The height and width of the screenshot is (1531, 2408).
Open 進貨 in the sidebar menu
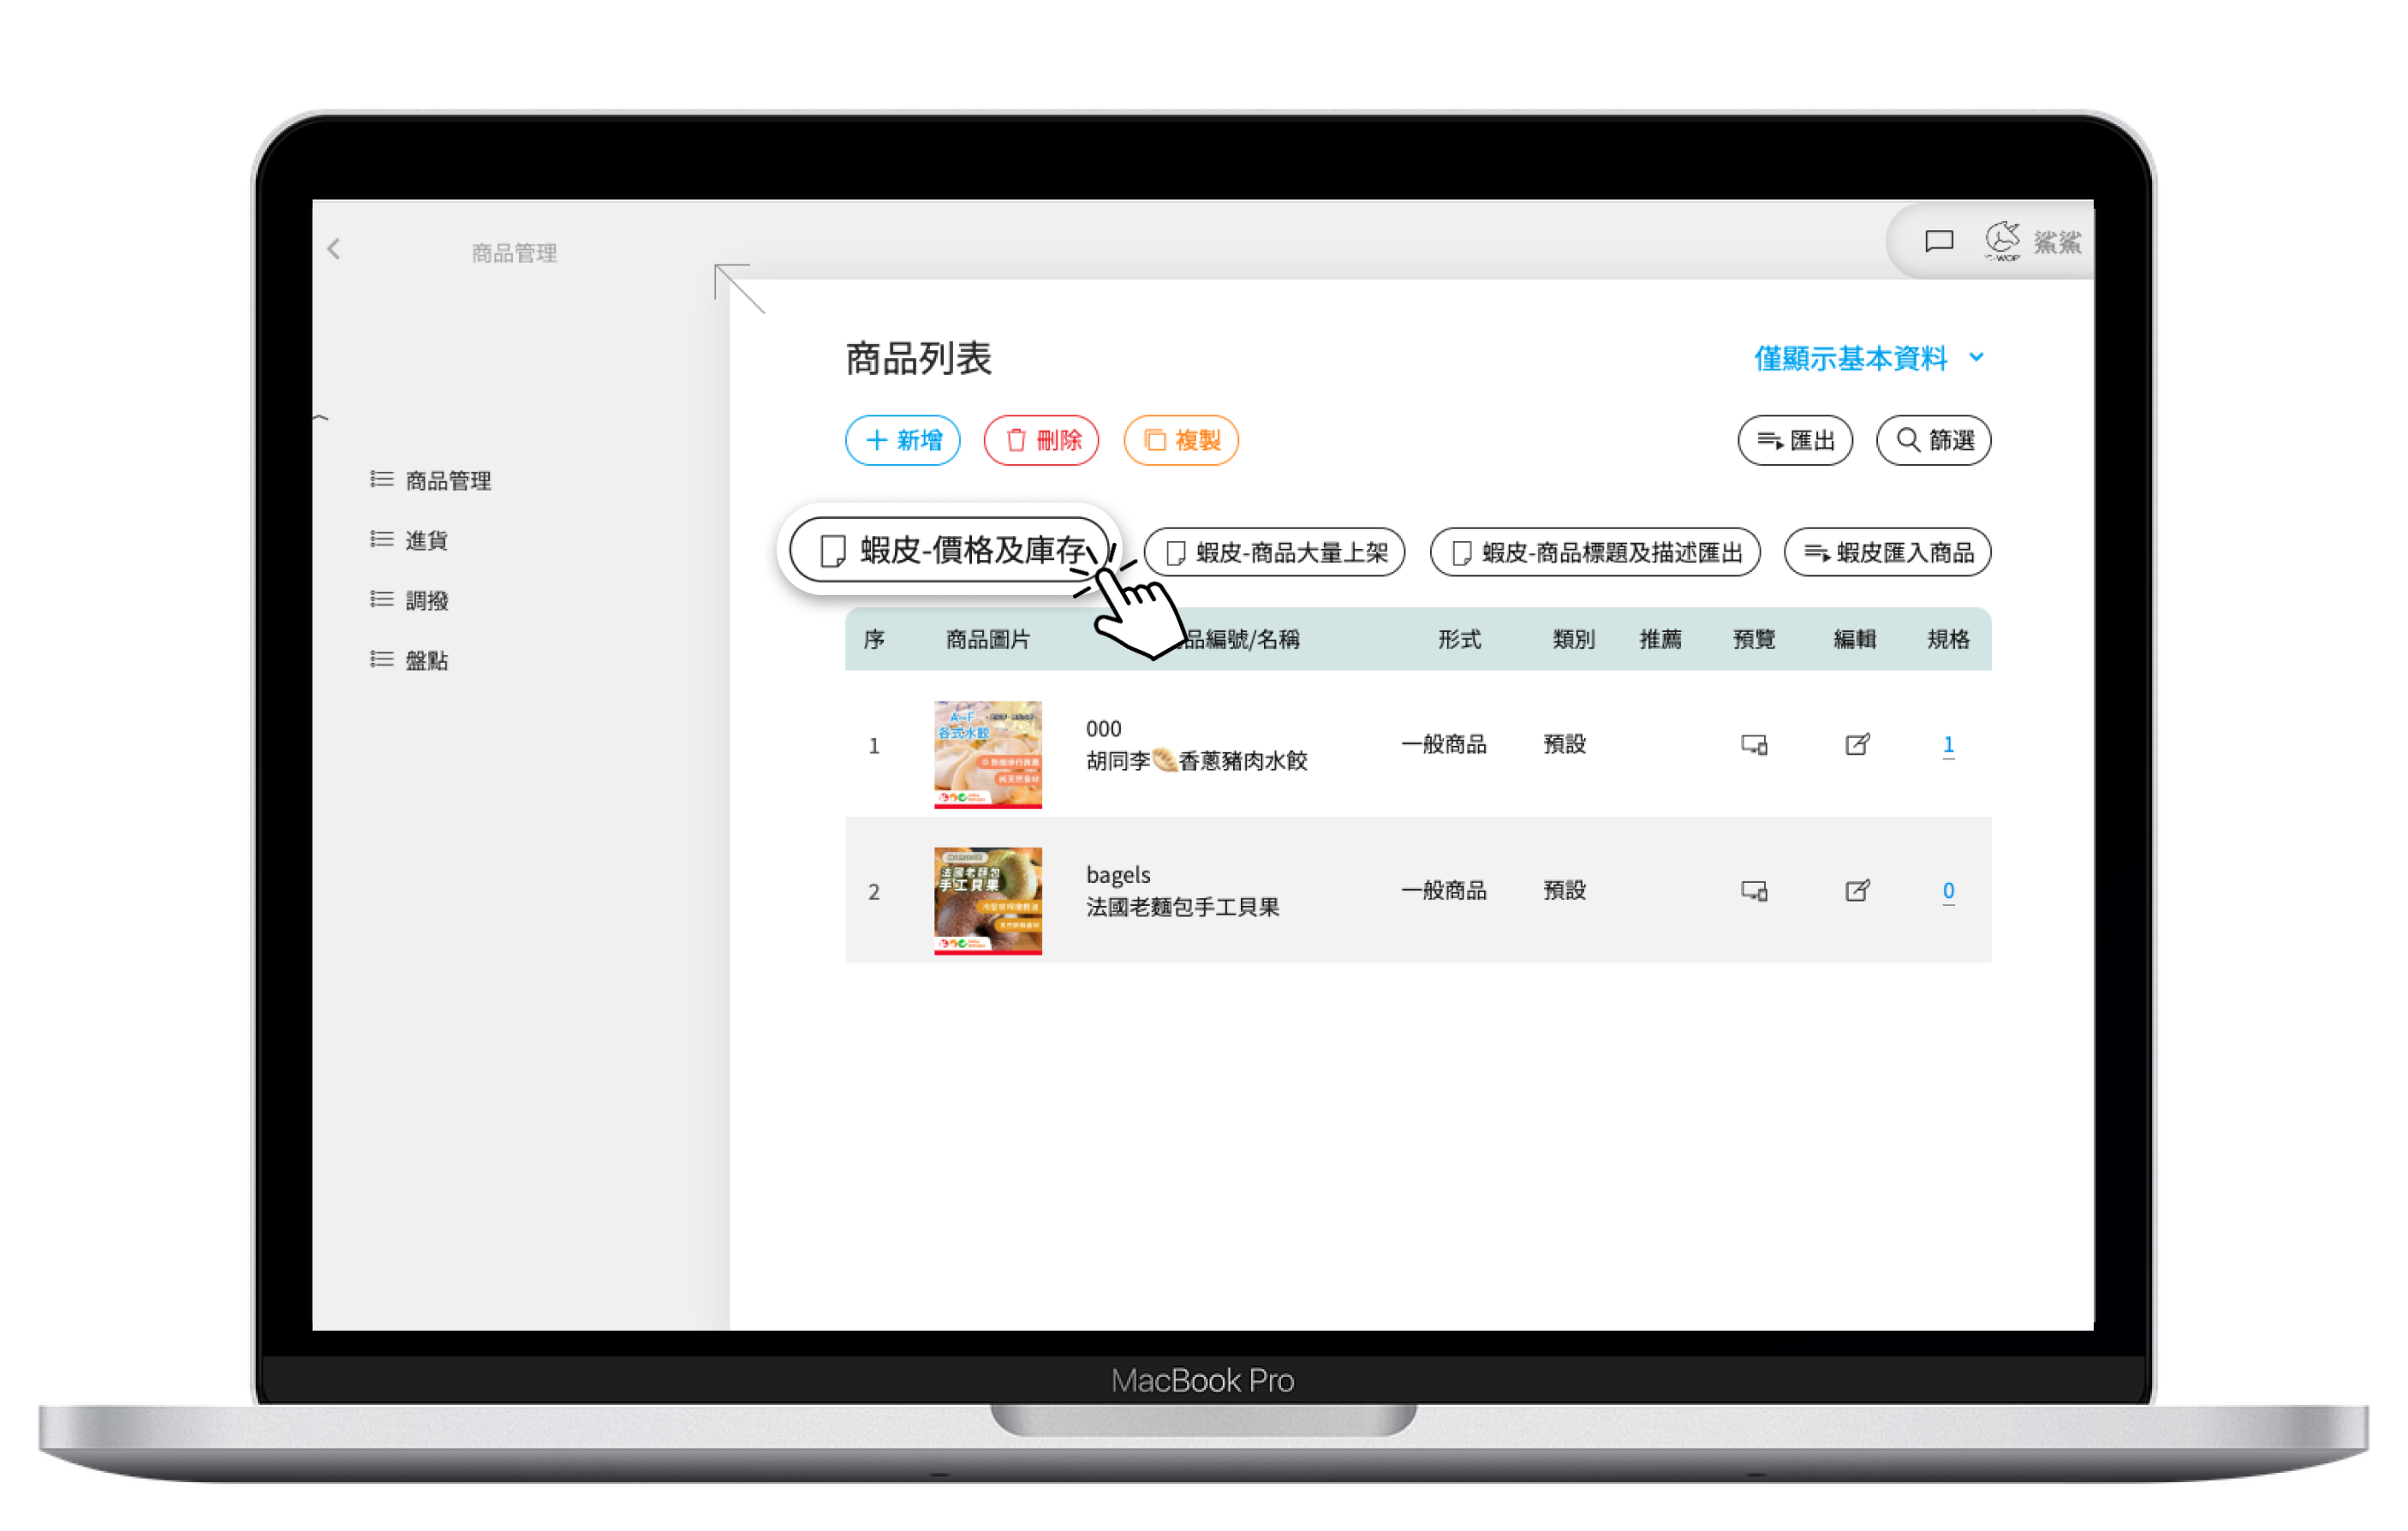click(x=426, y=541)
